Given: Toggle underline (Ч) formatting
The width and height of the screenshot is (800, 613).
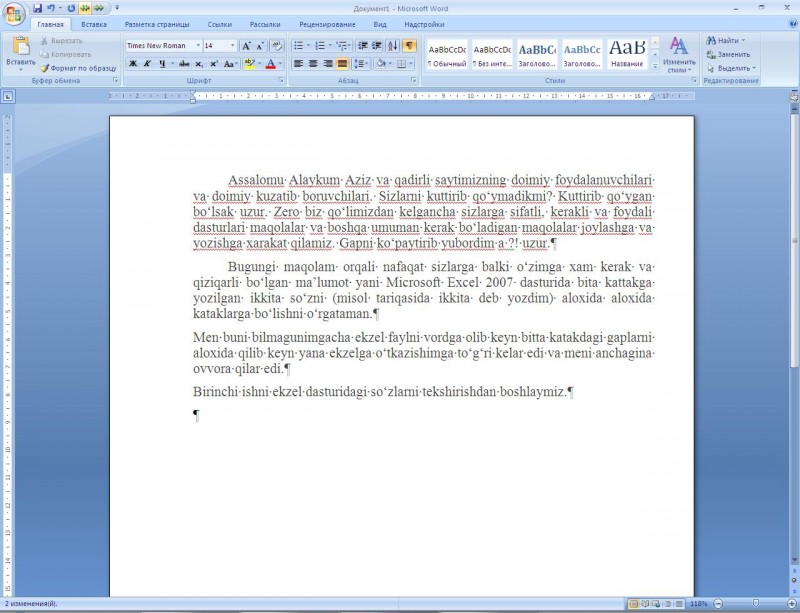Looking at the screenshot, I should (x=162, y=64).
